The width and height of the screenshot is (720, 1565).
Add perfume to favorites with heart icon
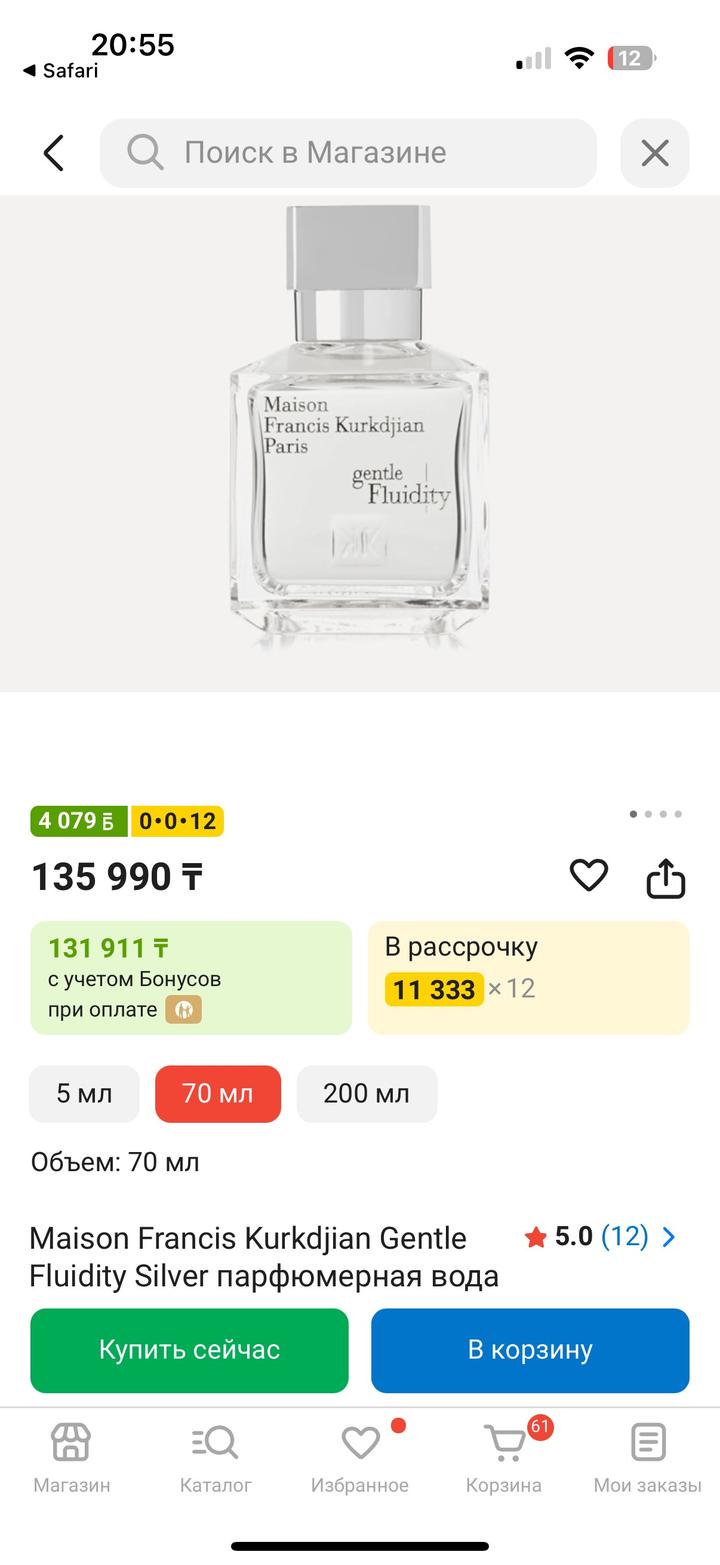[588, 876]
